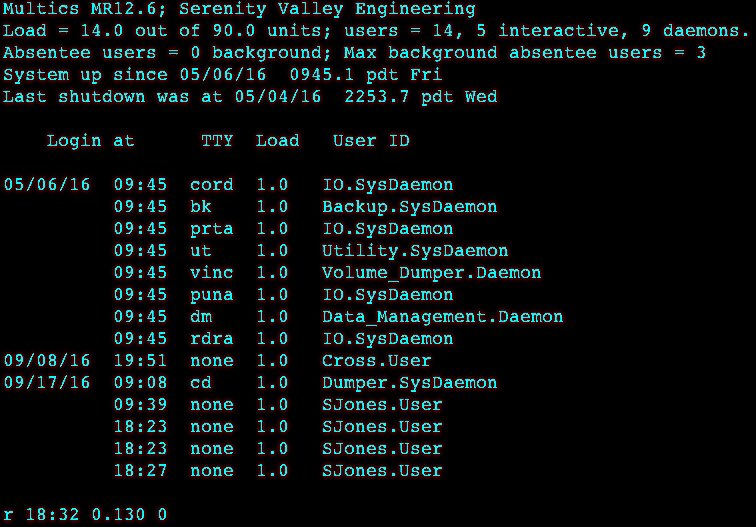Click the Multics MR12.6 header line
This screenshot has height=527, width=756.
[239, 9]
